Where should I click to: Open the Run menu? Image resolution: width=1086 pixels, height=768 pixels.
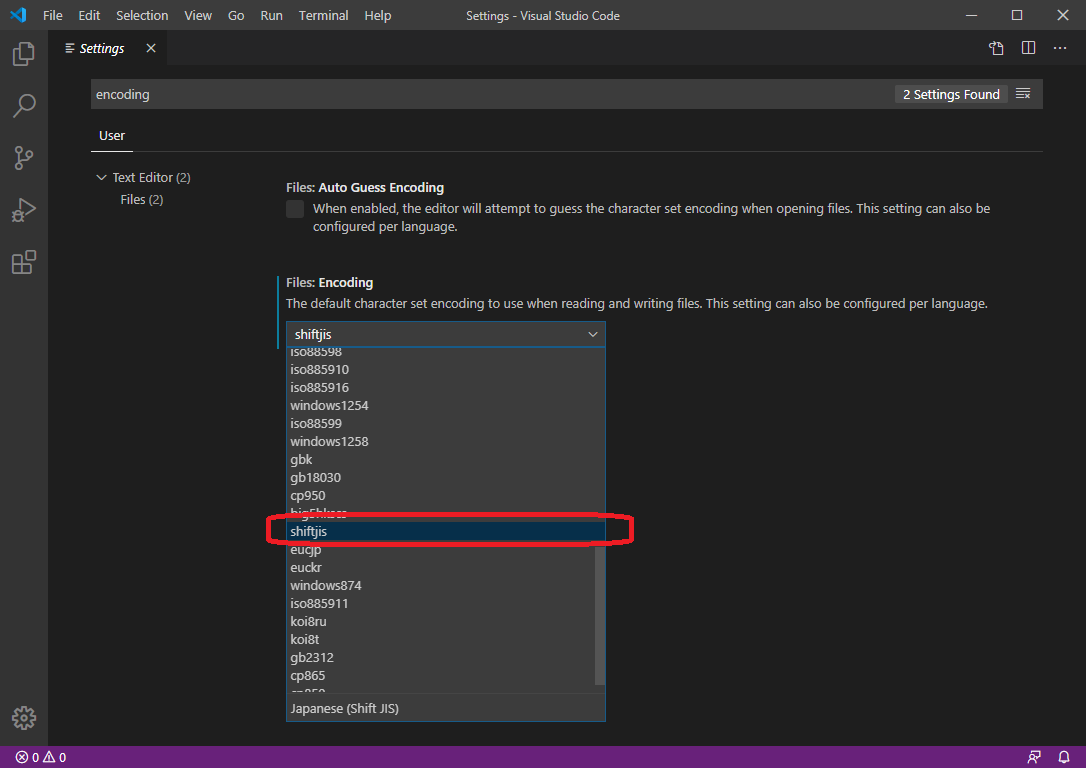[x=272, y=15]
